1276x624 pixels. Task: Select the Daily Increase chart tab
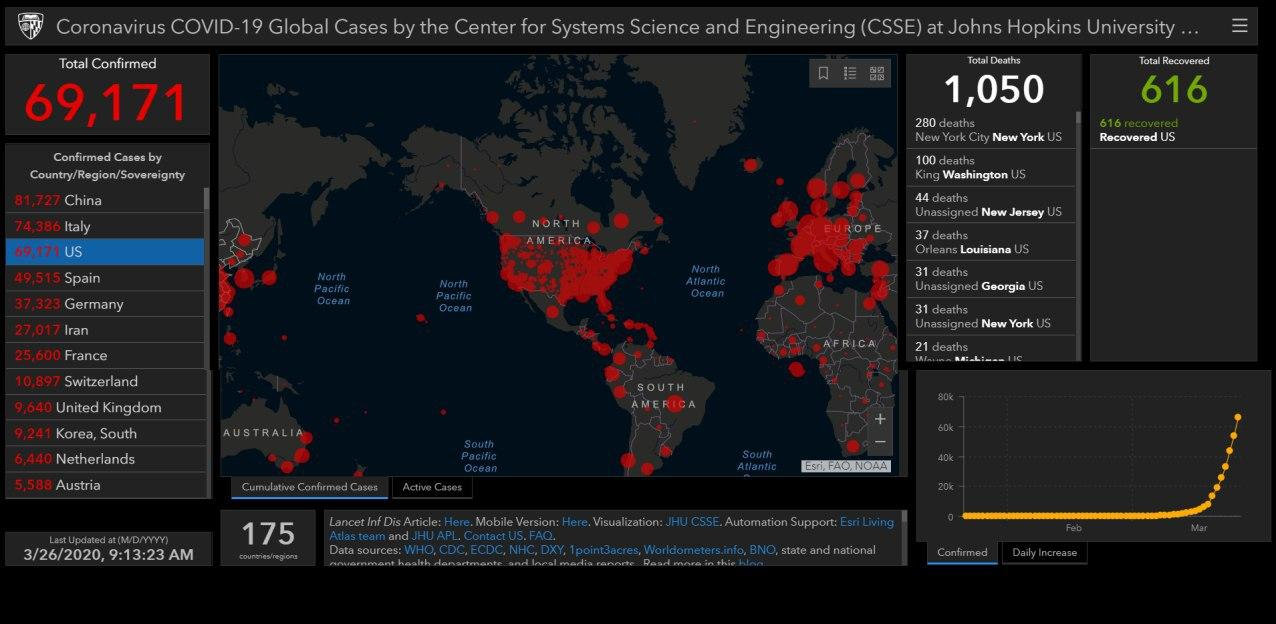pyautogui.click(x=1044, y=552)
